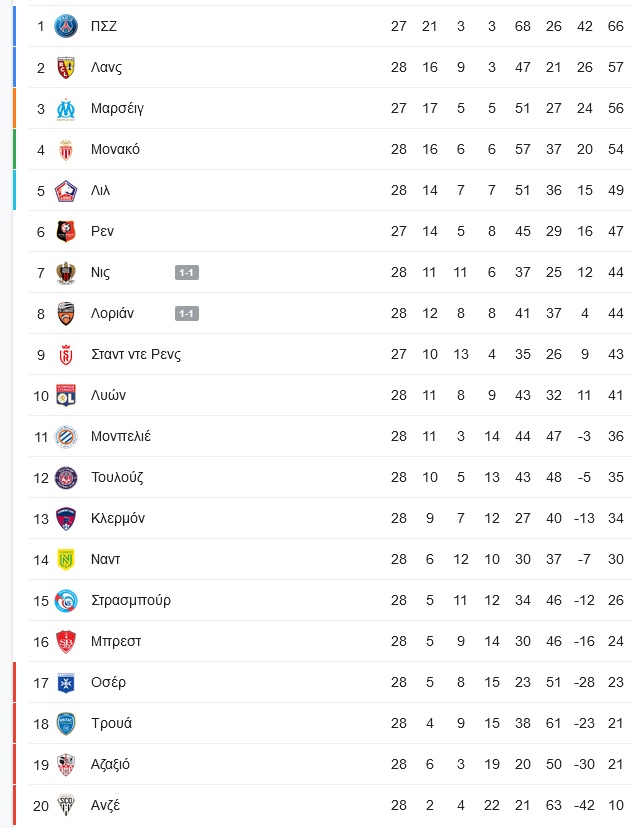Click the Οσέρ team name
This screenshot has height=828, width=633.
pos(108,682)
